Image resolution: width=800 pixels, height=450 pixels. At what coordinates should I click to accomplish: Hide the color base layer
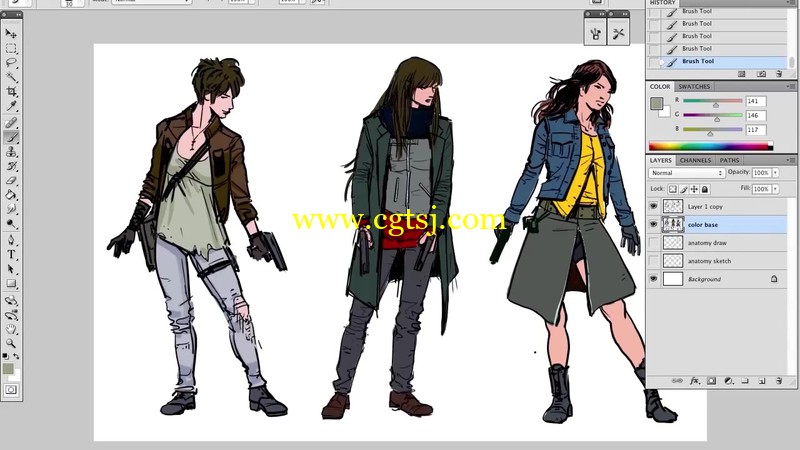coord(654,224)
